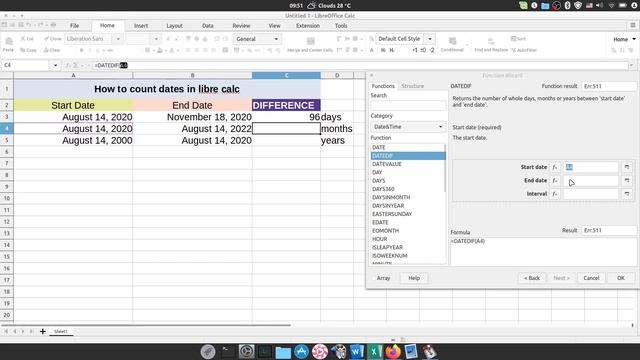
Task: Click the volume icon in system tray
Action: tap(600, 5)
